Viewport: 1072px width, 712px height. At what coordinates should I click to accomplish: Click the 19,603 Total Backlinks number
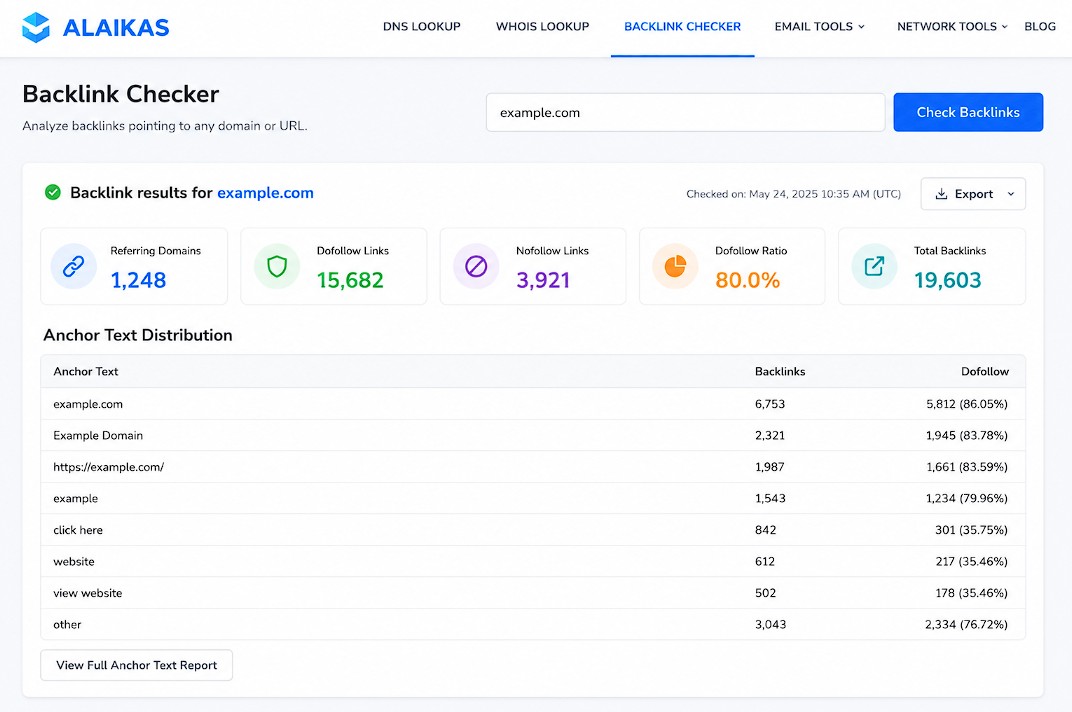pyautogui.click(x=948, y=280)
